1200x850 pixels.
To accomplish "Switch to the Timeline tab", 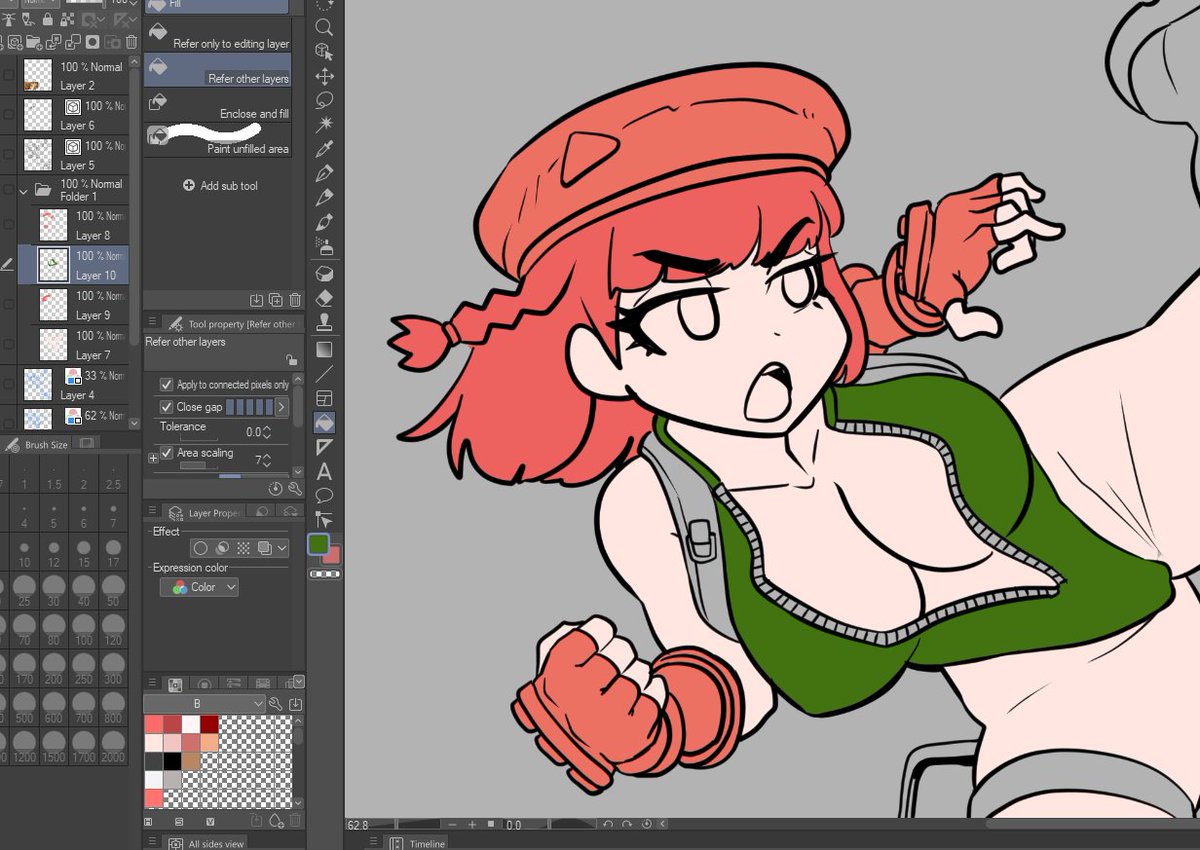I will click(x=418, y=843).
